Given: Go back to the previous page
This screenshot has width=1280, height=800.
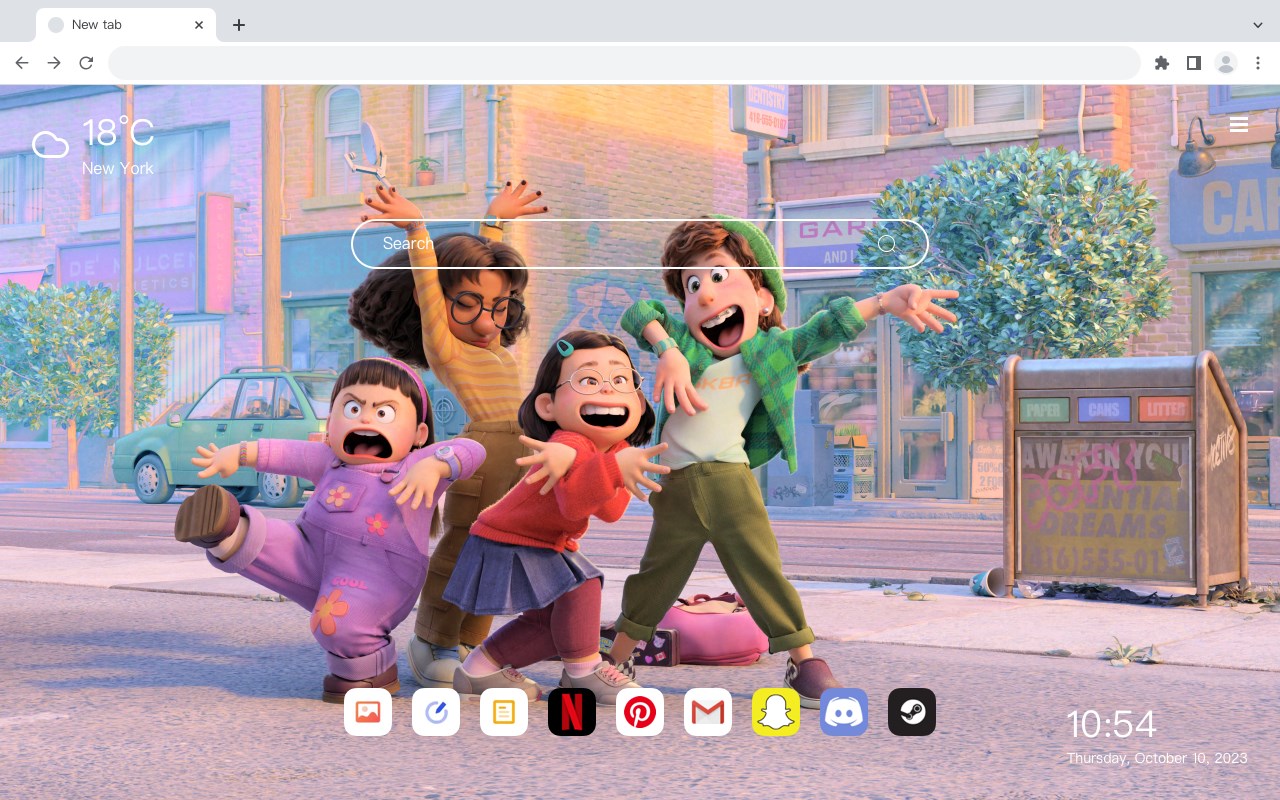Looking at the screenshot, I should tap(22, 63).
